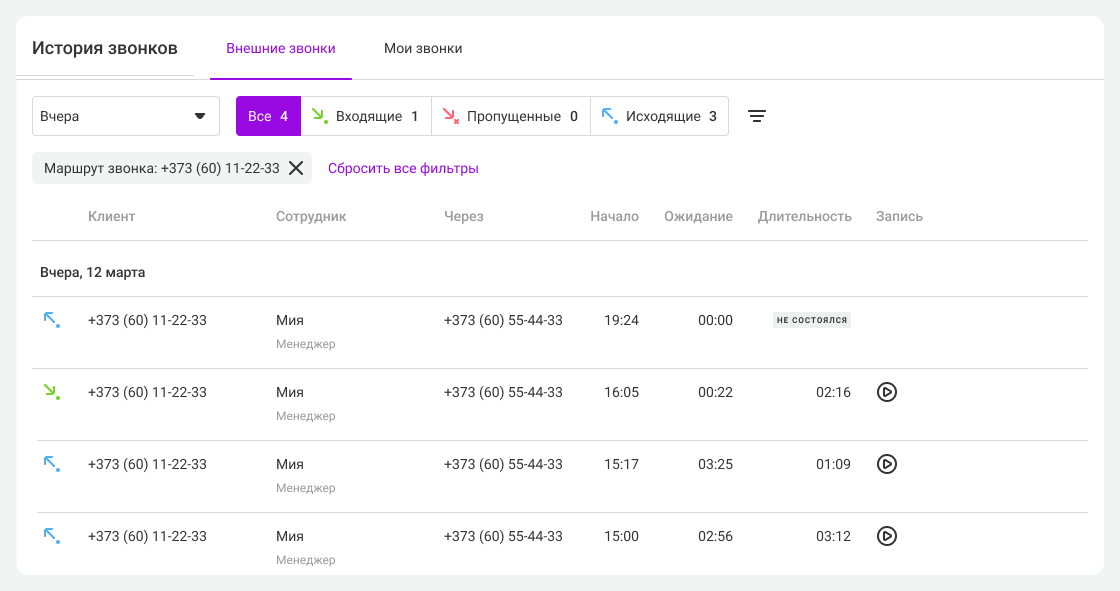The image size is (1120, 591).
Task: Sort by Длительность column header
Action: click(x=804, y=216)
